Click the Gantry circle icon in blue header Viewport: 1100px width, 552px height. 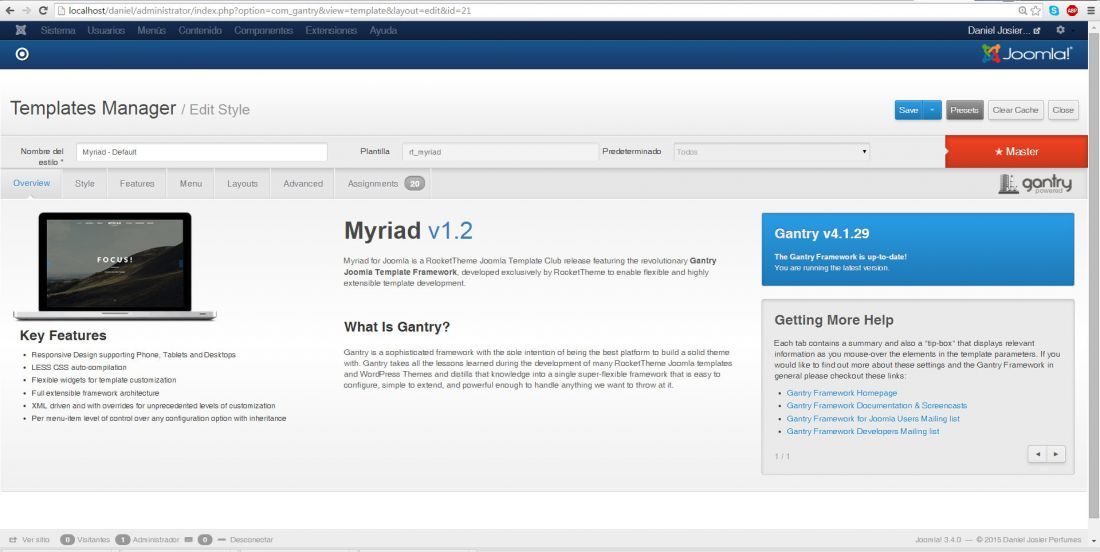[22, 54]
